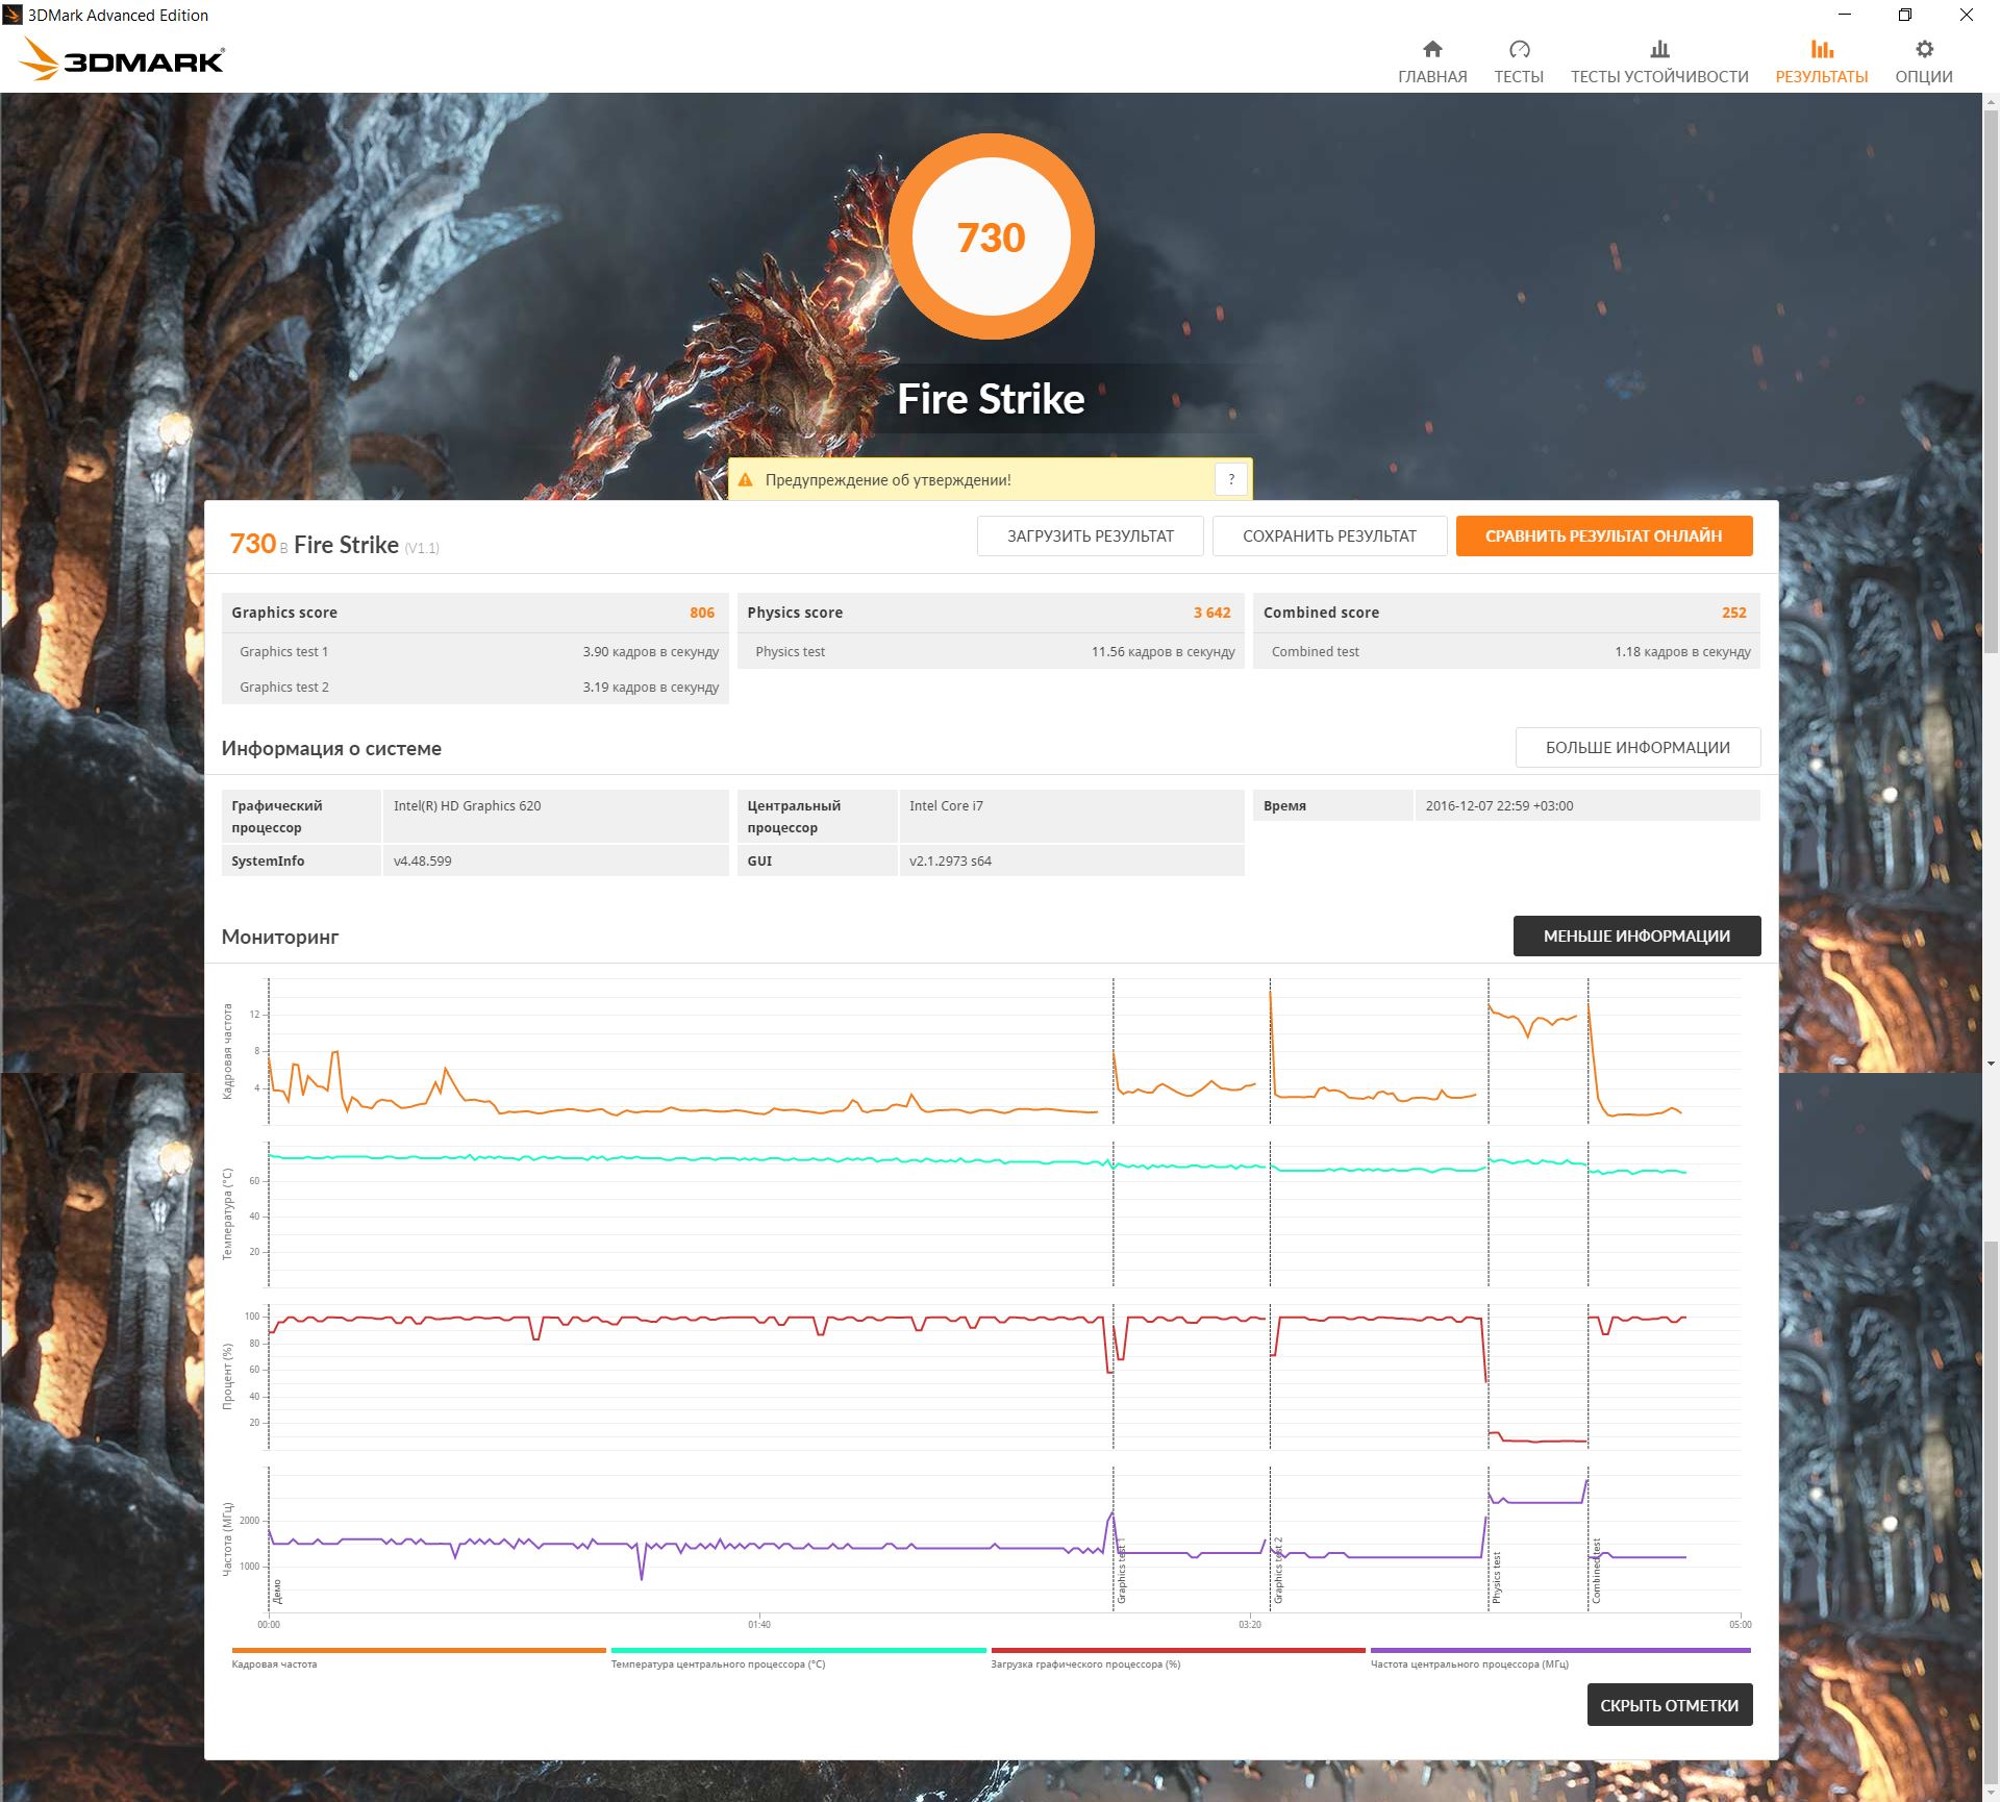Viewport: 2000px width, 1802px height.
Task: Close the 3DMark window
Action: click(x=1966, y=15)
